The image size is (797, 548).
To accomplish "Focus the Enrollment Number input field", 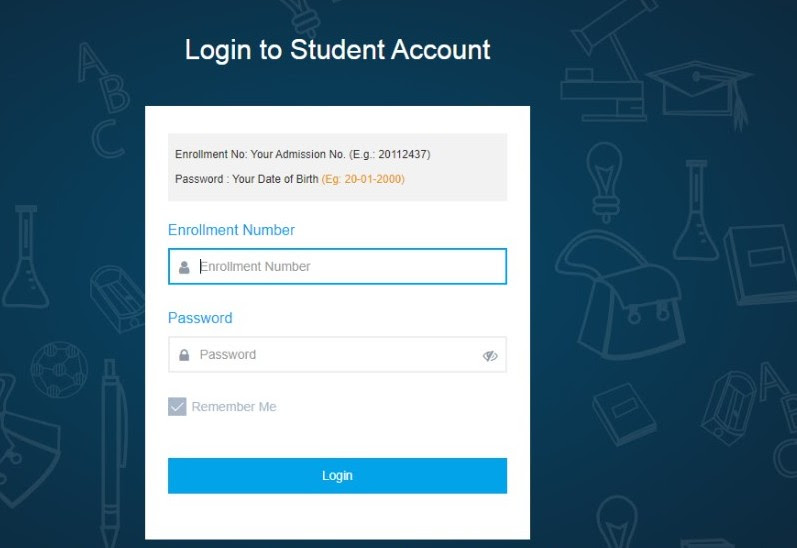I will pyautogui.click(x=337, y=266).
